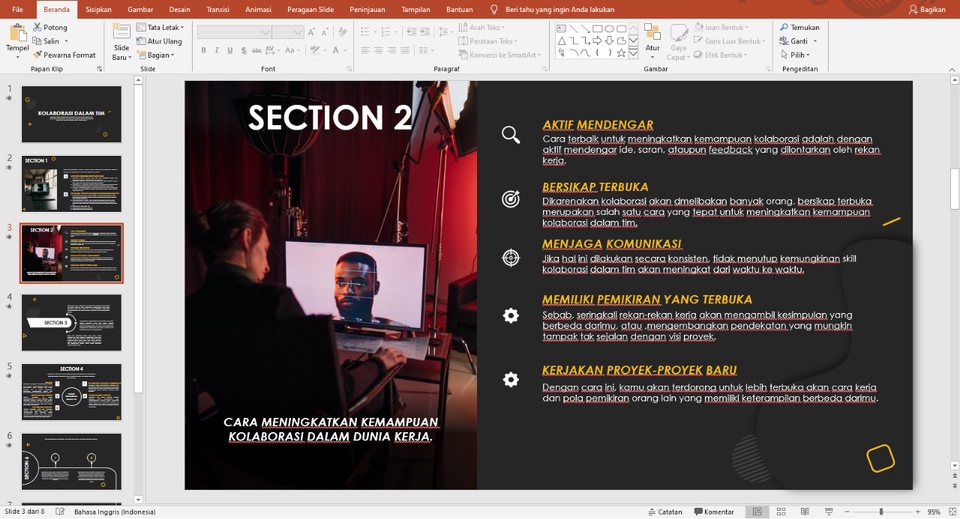This screenshot has height=519, width=960.
Task: Toggle underline text formatting
Action: pyautogui.click(x=230, y=50)
